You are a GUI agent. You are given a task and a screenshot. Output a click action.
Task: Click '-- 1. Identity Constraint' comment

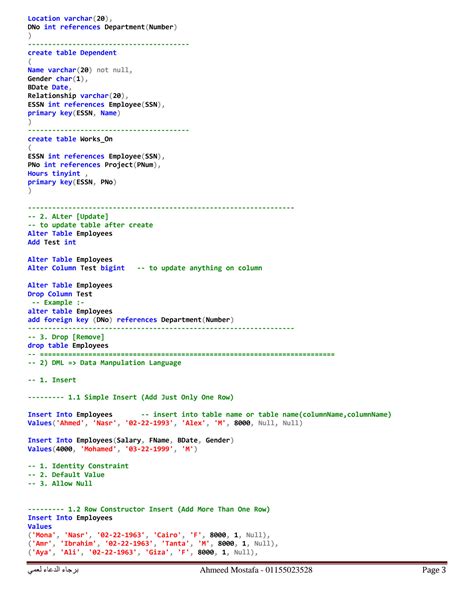tap(78, 466)
